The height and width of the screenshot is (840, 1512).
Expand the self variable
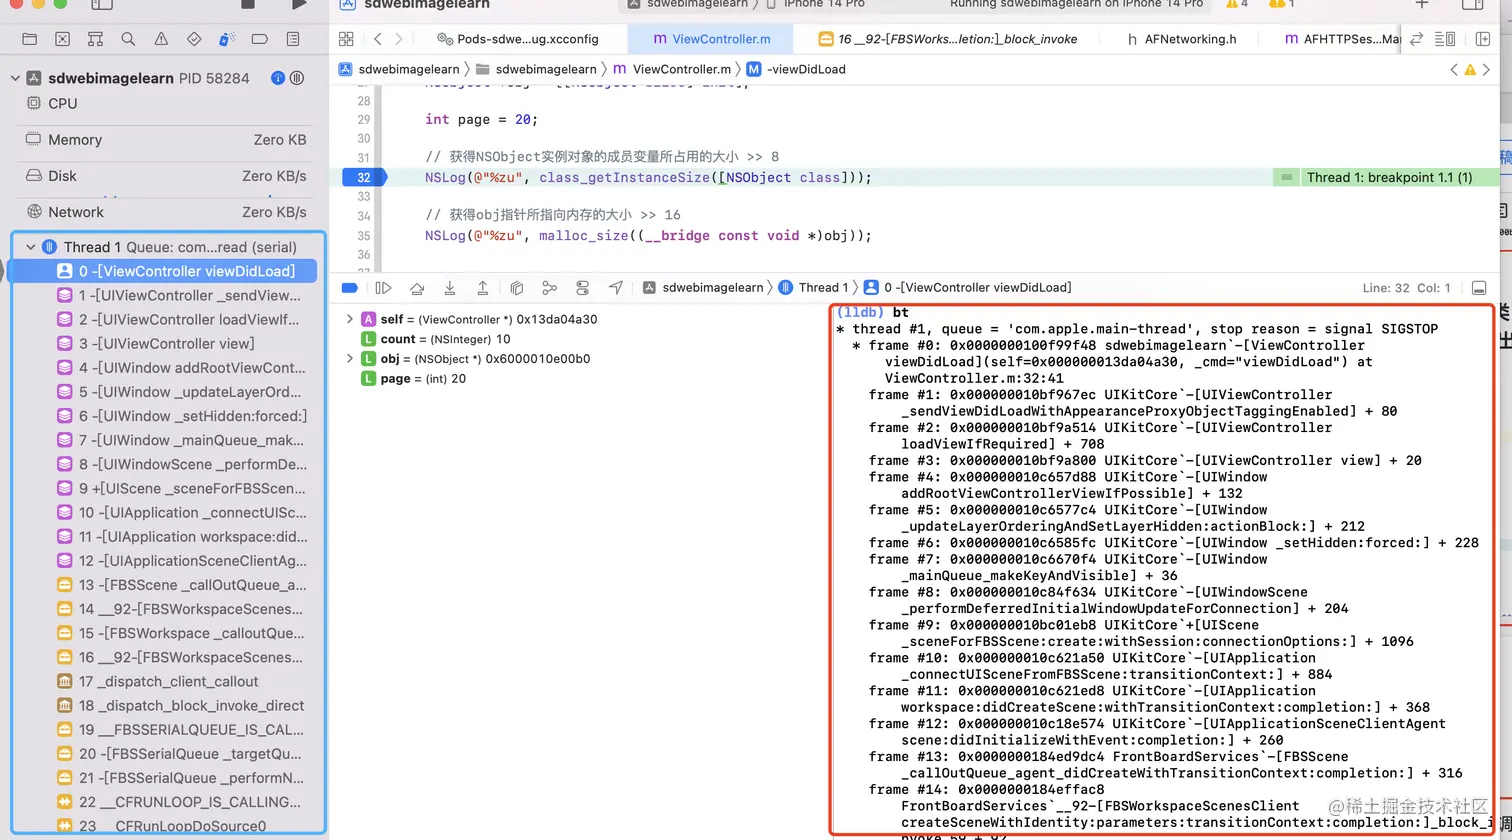pyautogui.click(x=349, y=319)
